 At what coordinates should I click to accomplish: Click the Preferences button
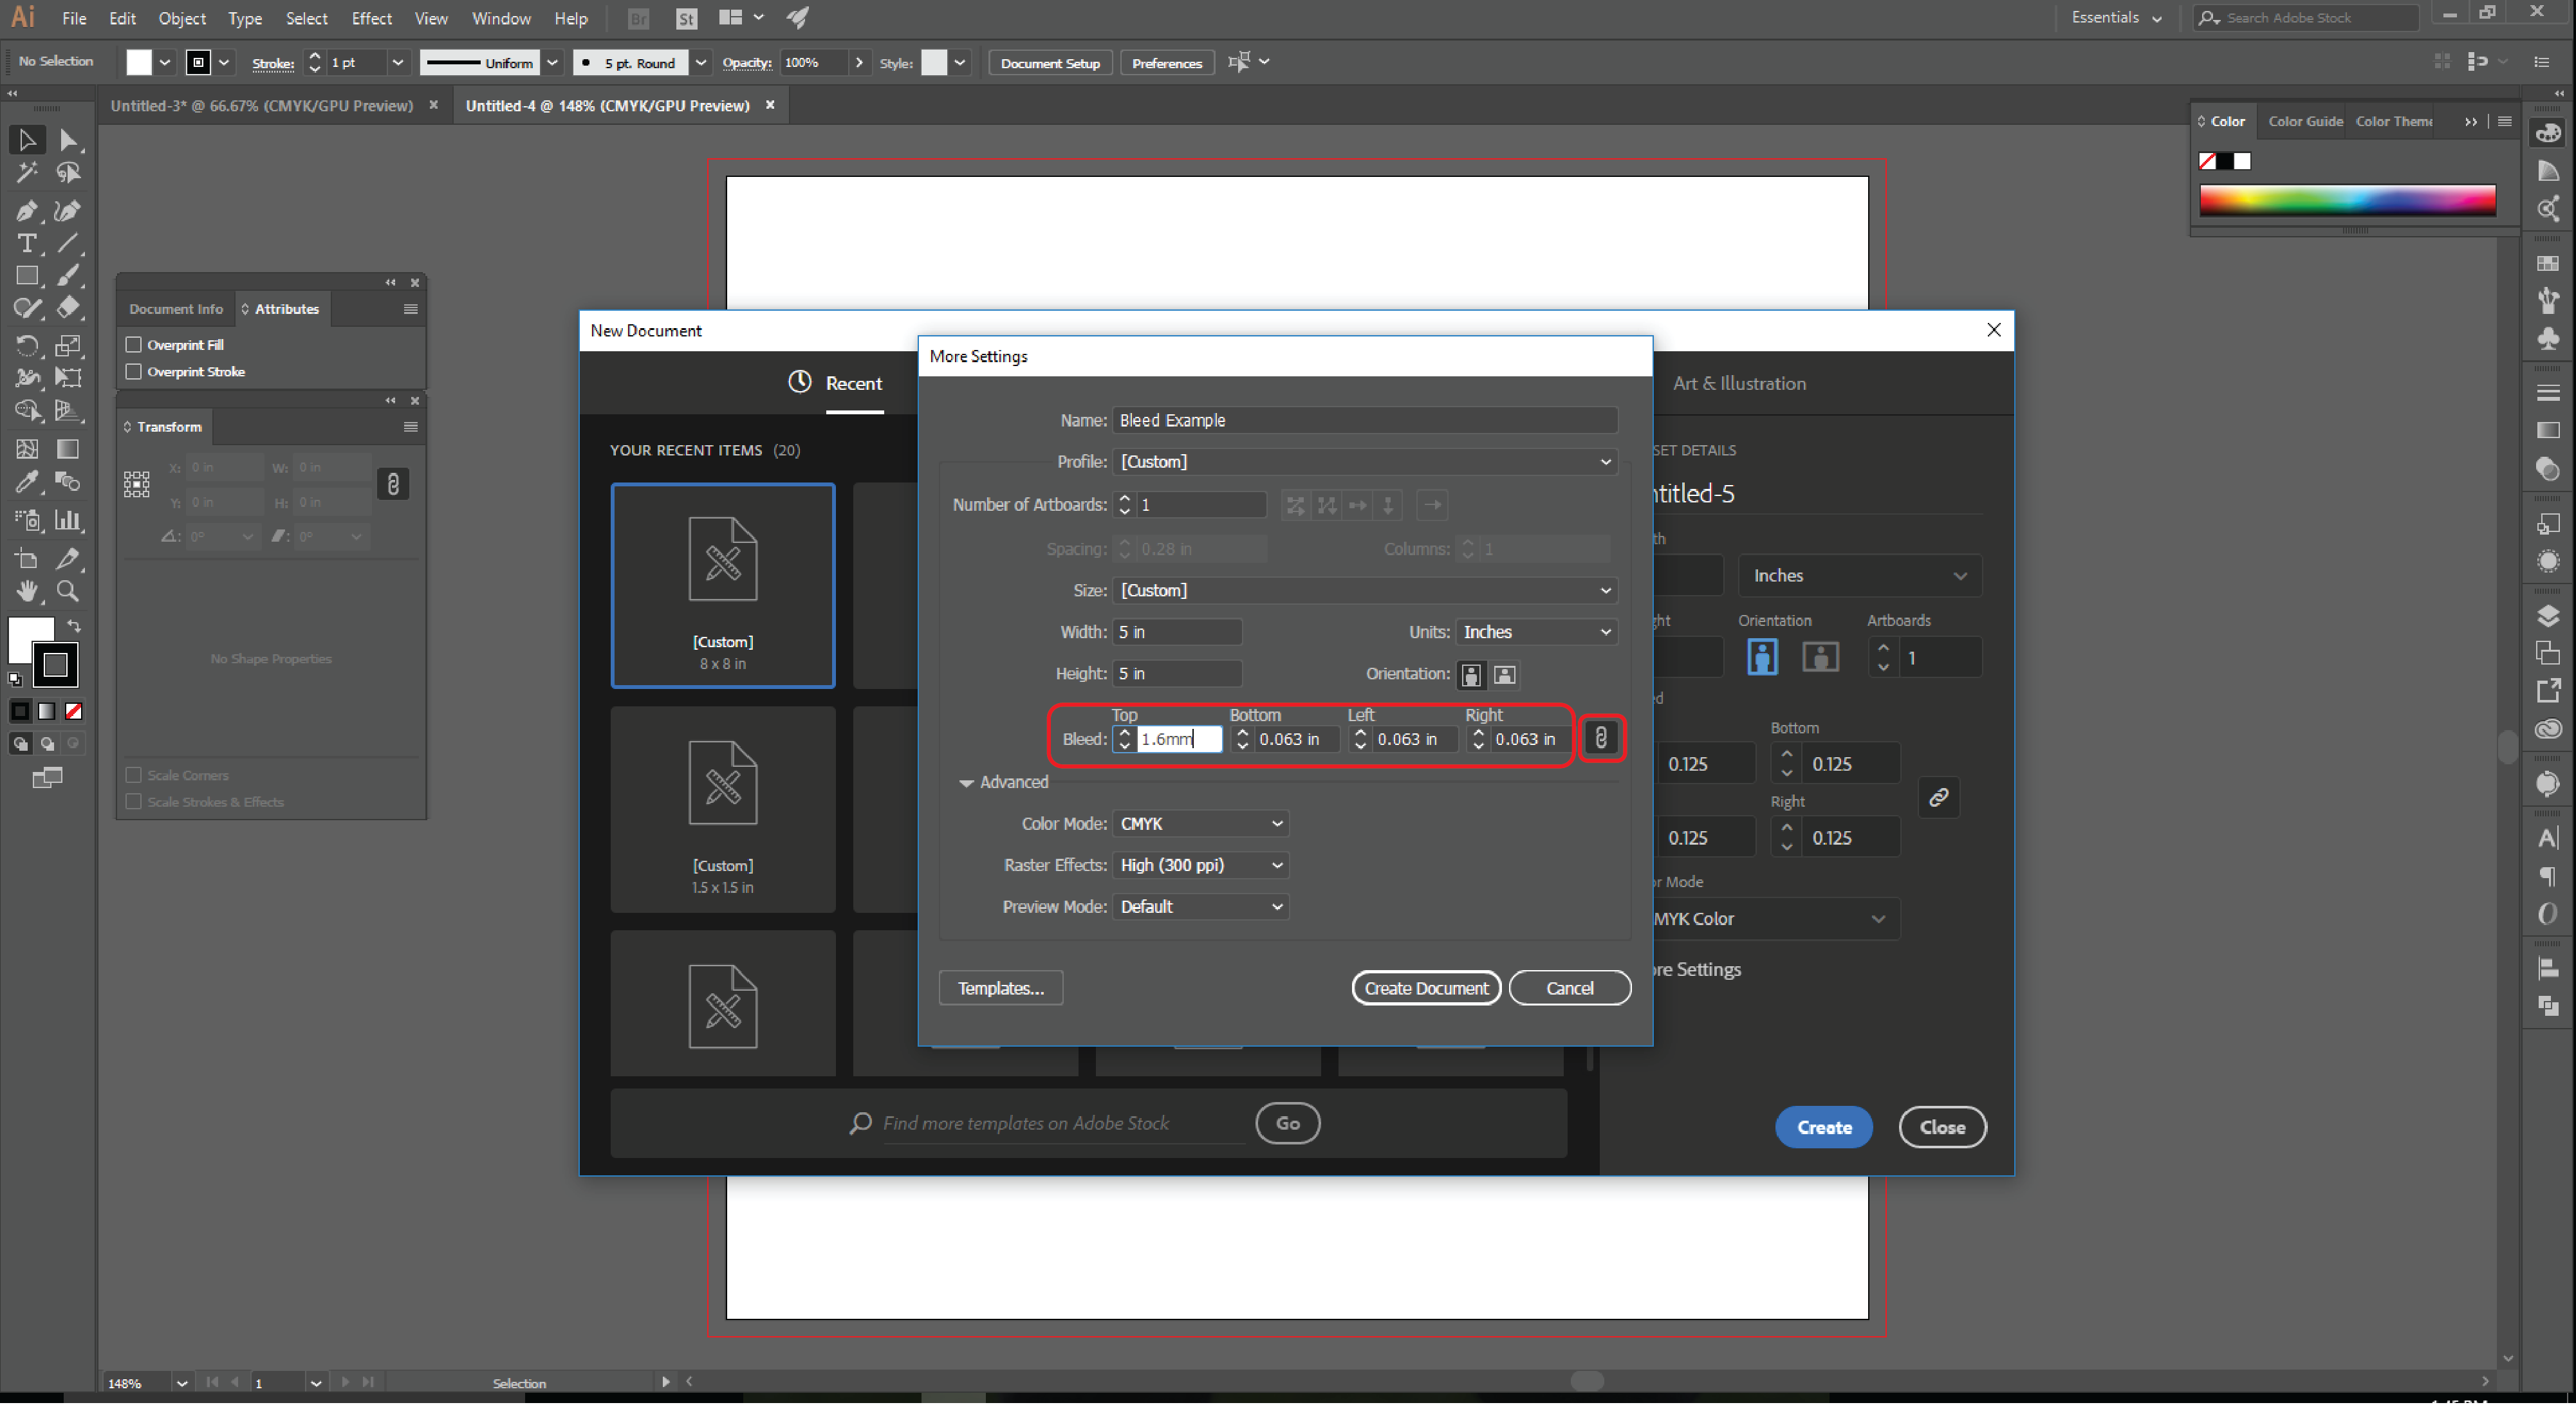coord(1167,63)
